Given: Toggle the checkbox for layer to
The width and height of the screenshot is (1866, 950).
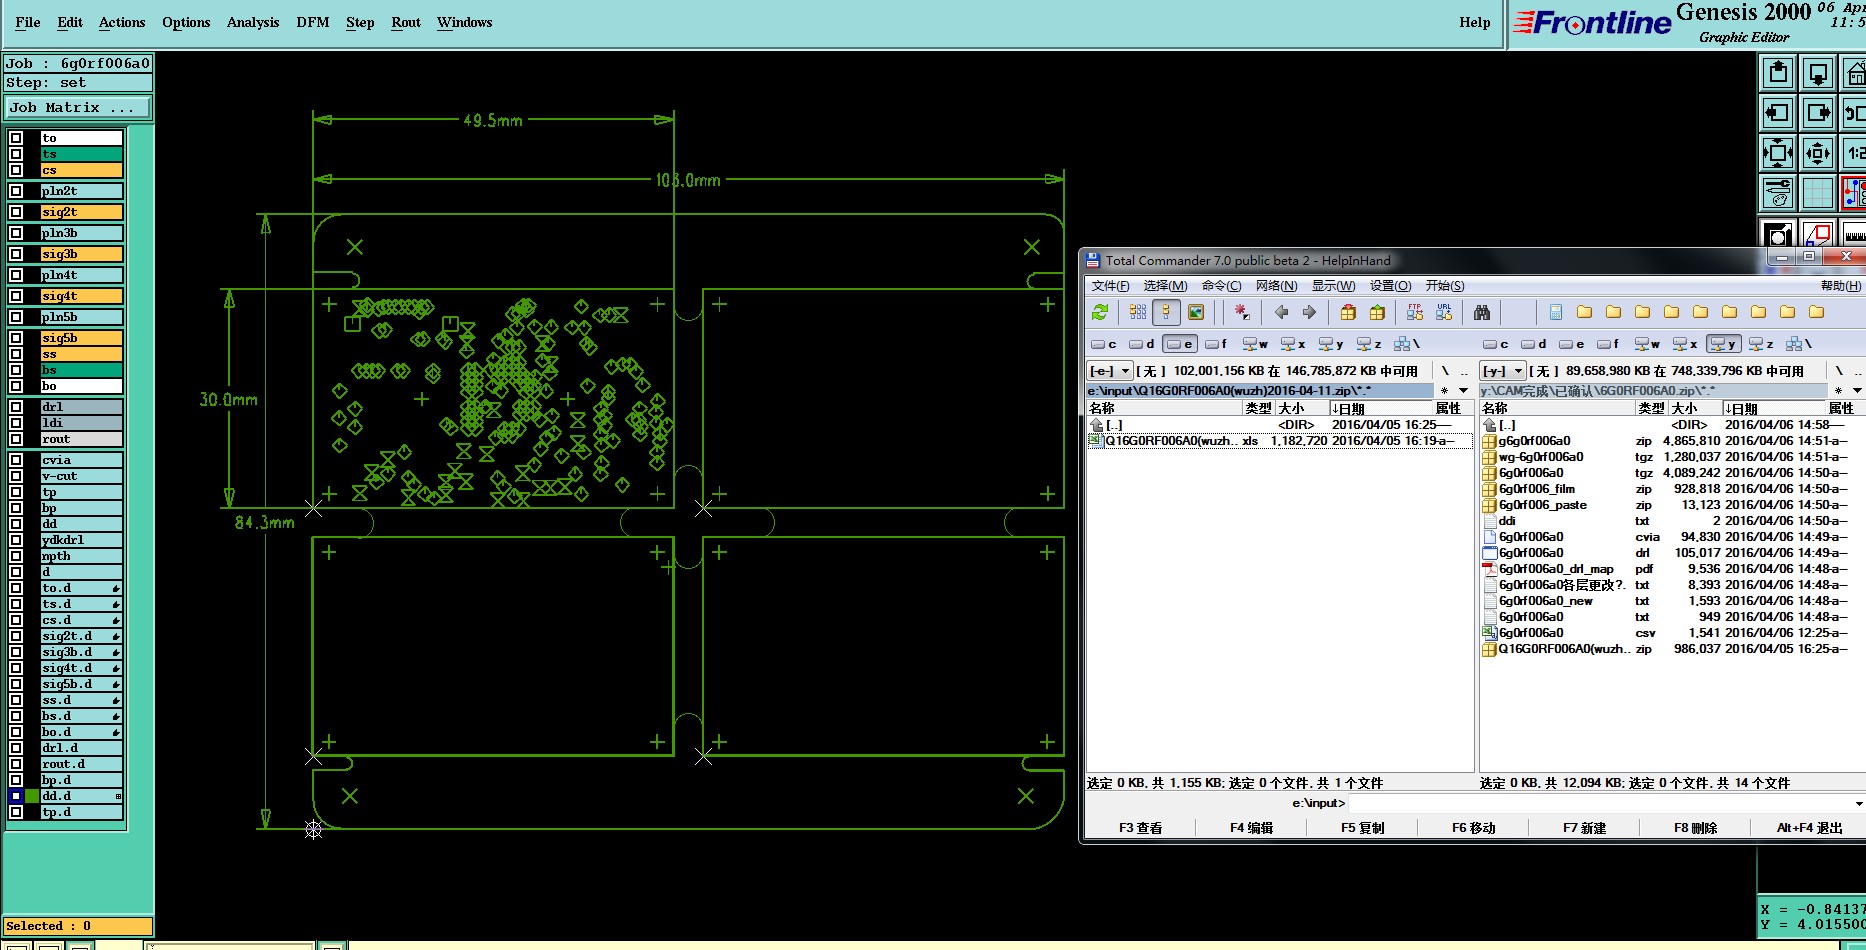Looking at the screenshot, I should [16, 138].
